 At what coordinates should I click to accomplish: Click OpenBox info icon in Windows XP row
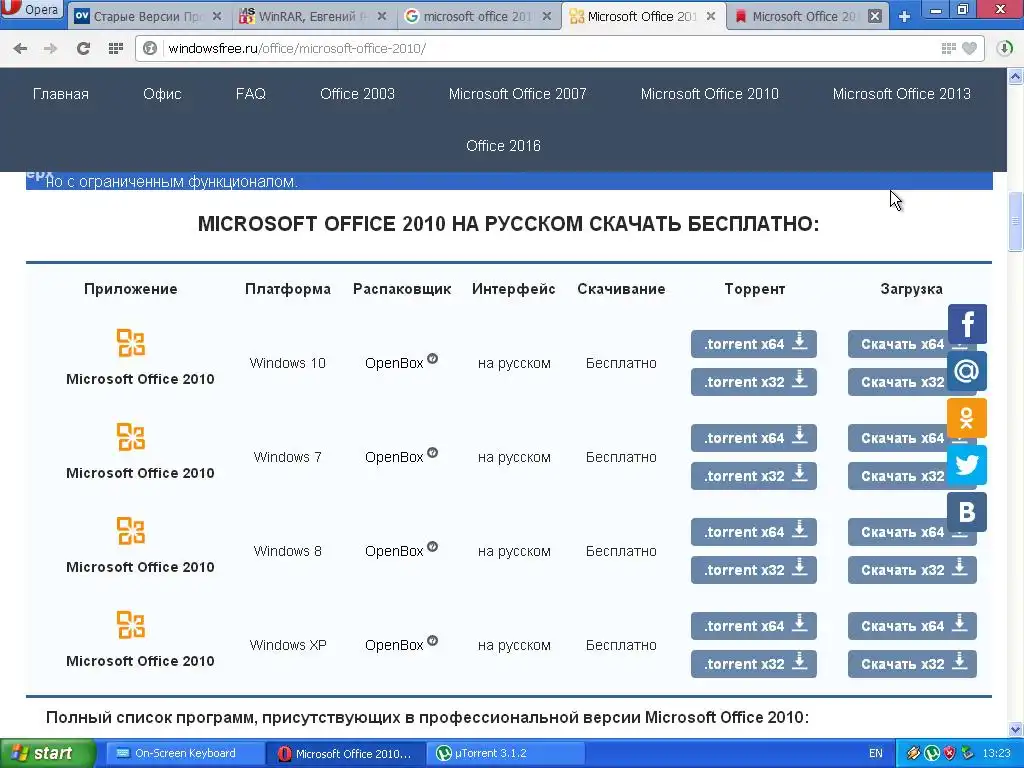pos(432,641)
